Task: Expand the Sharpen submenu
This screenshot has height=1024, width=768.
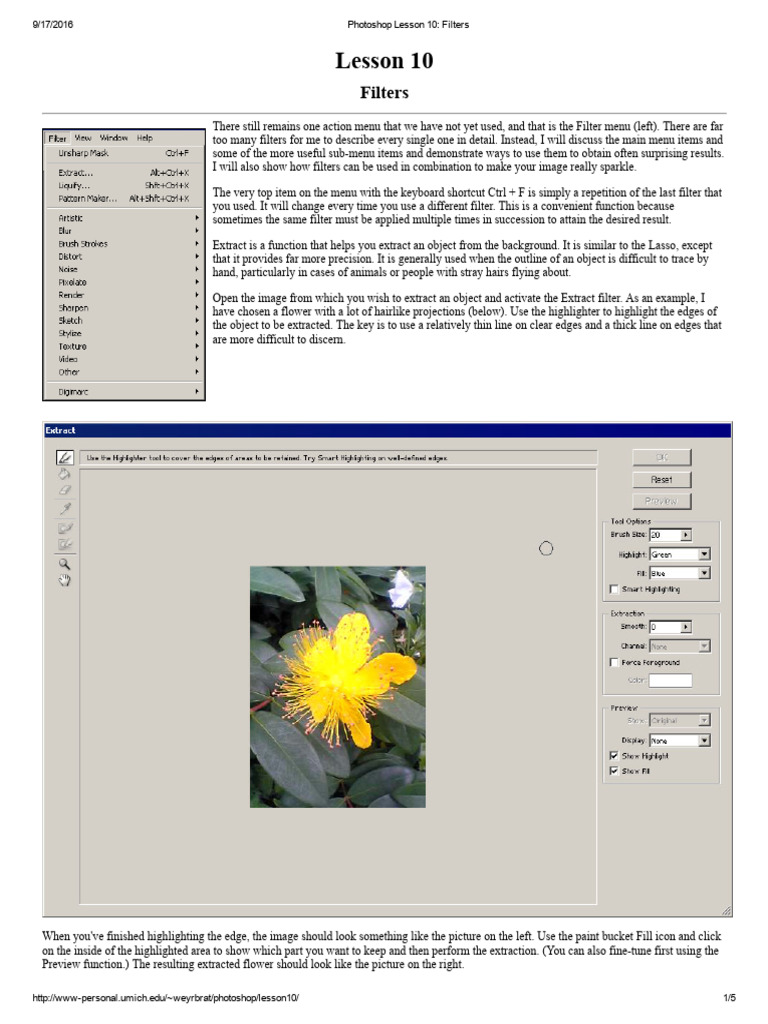Action: pyautogui.click(x=124, y=308)
